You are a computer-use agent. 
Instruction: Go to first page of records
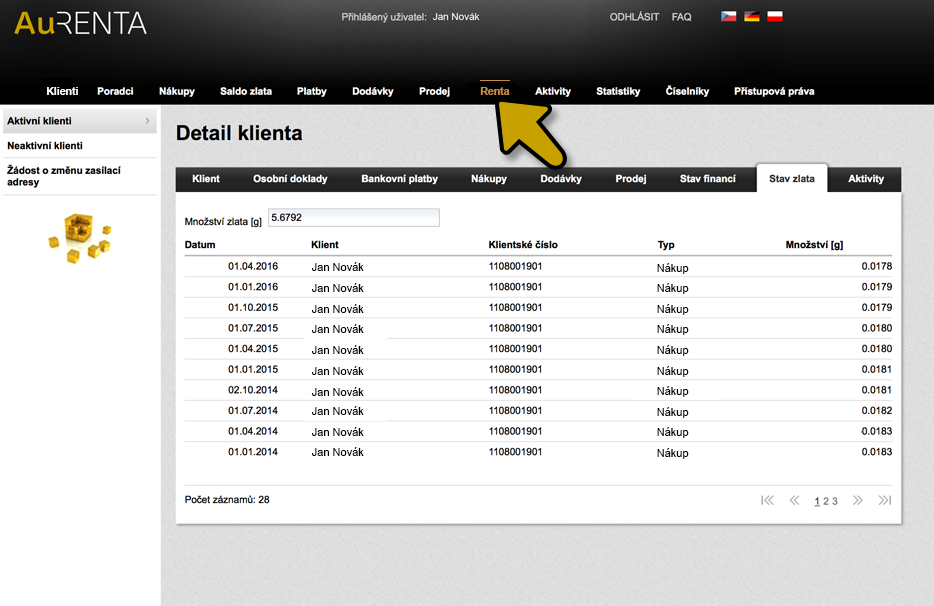point(767,500)
